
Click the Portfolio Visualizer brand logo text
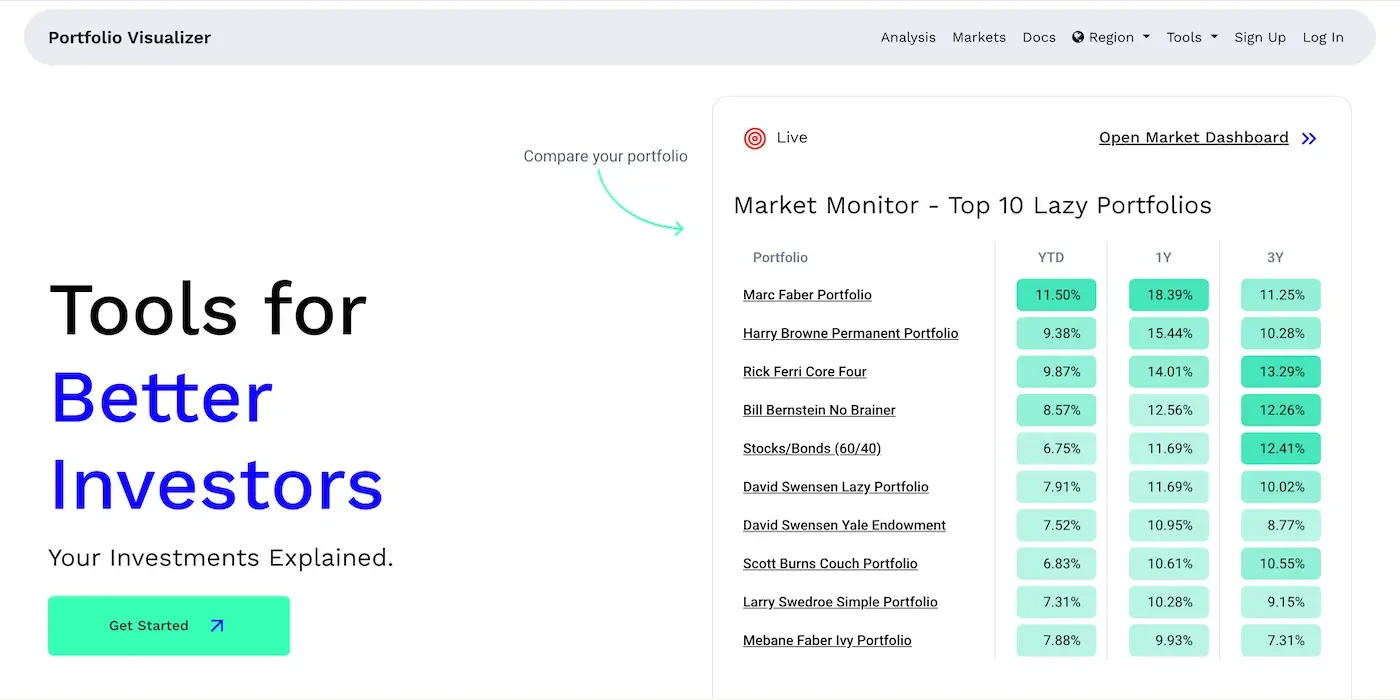tap(130, 38)
